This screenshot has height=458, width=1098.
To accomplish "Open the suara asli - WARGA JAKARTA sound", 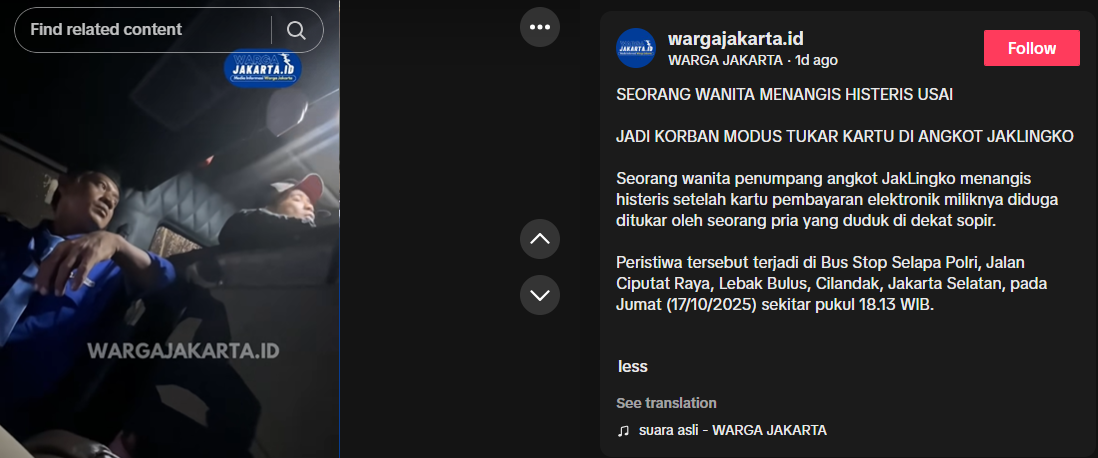I will coord(732,431).
